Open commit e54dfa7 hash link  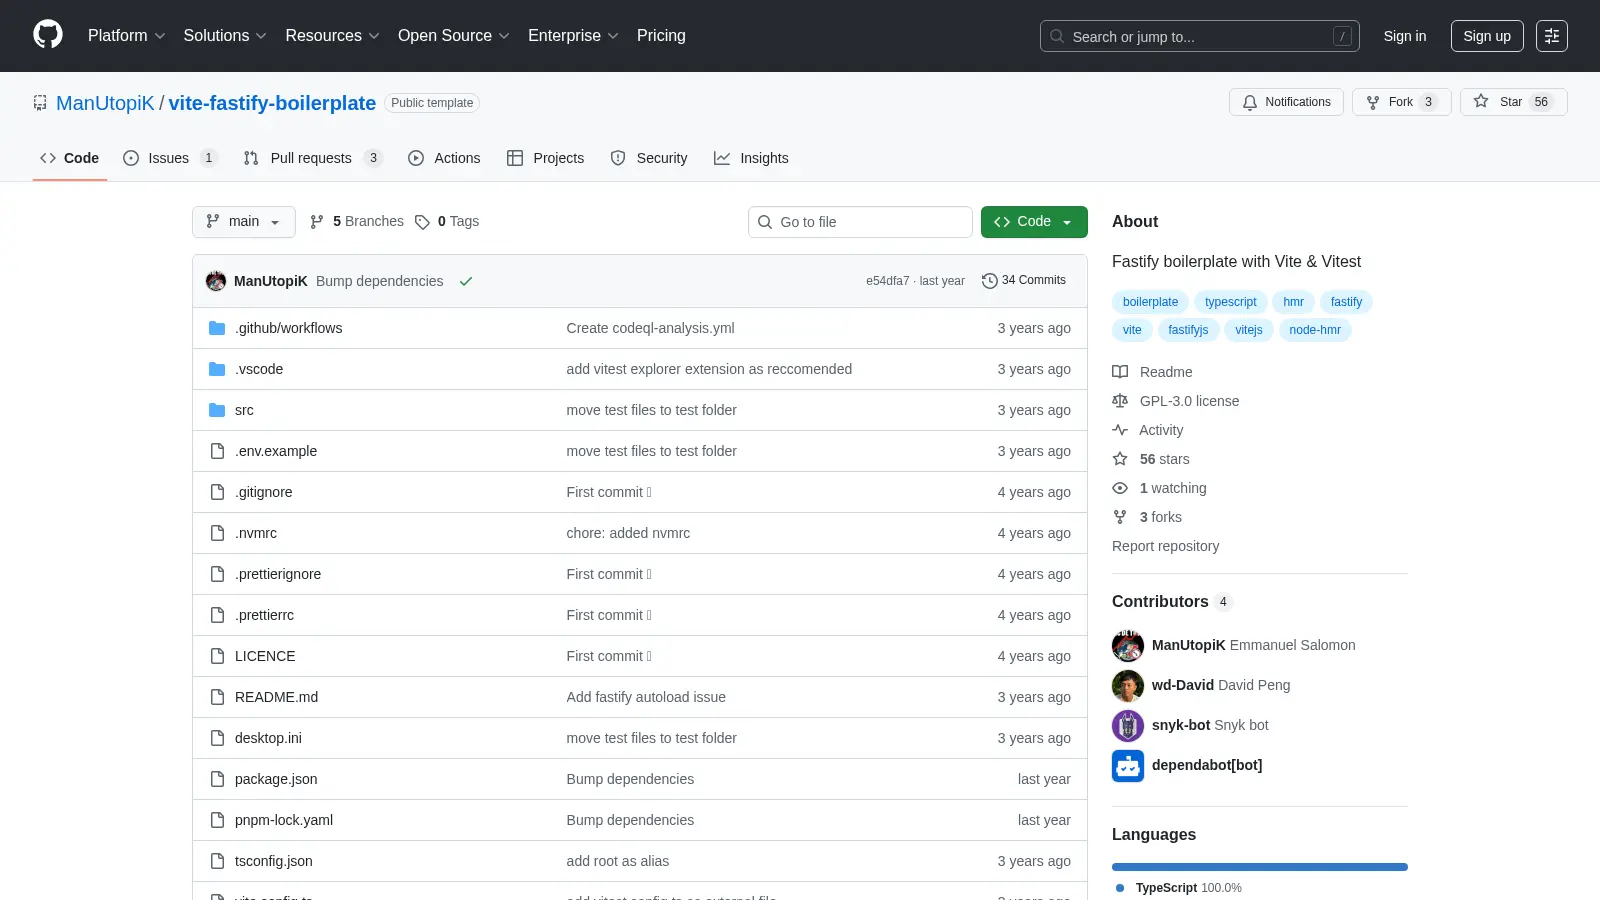887,281
